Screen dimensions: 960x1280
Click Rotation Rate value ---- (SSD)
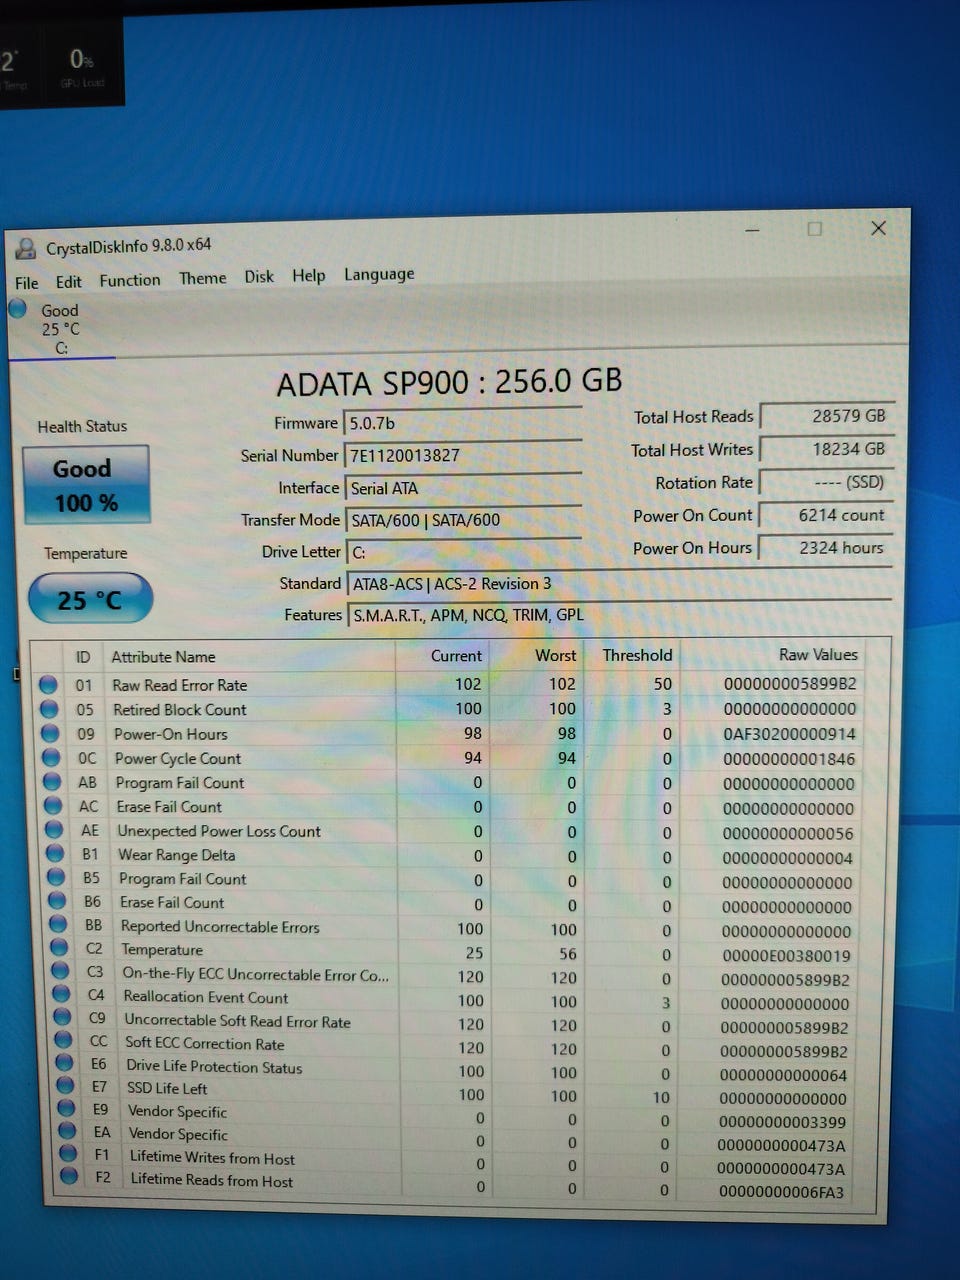tap(826, 482)
